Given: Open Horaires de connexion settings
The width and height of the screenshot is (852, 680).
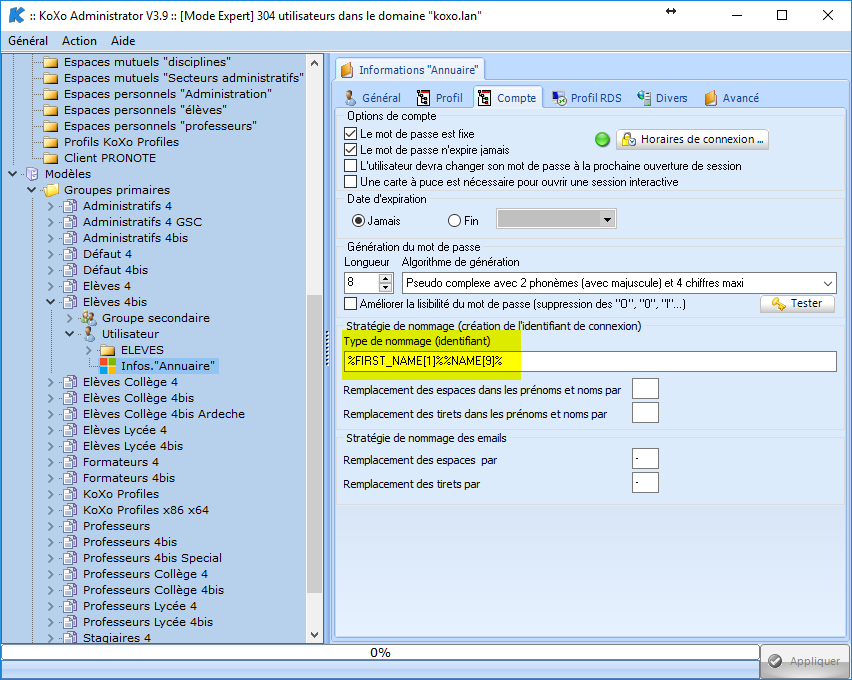Looking at the screenshot, I should coord(692,140).
